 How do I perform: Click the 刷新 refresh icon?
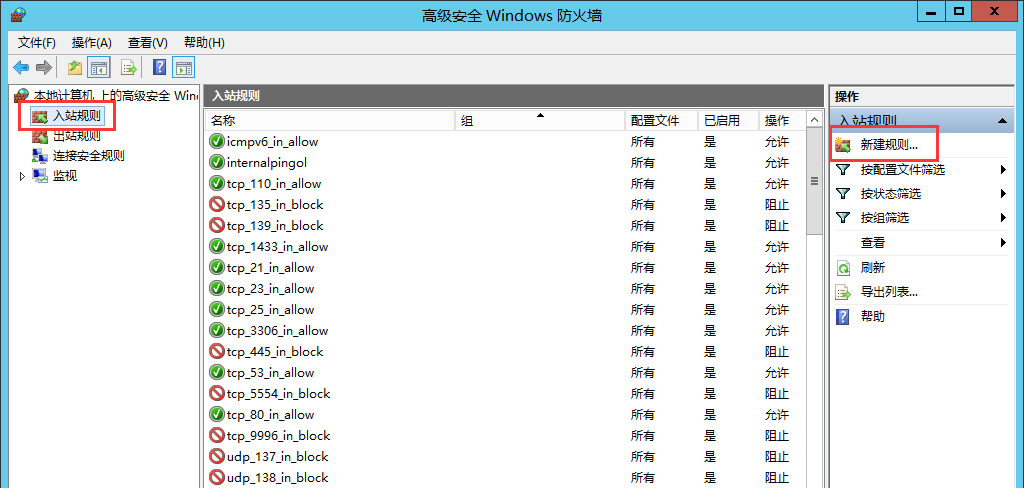click(843, 268)
